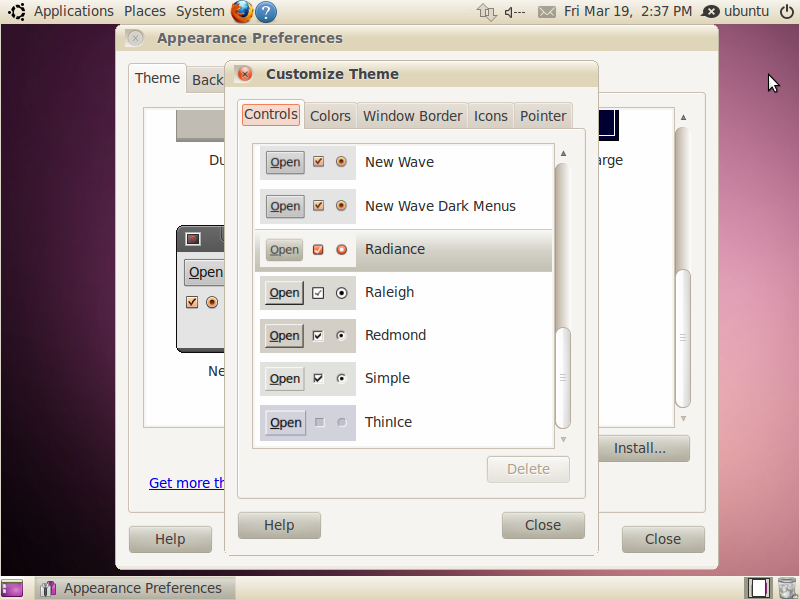Click the theme list scrollbar handle in Appearance Preferences
Screen dimensions: 800x600
coord(683,338)
